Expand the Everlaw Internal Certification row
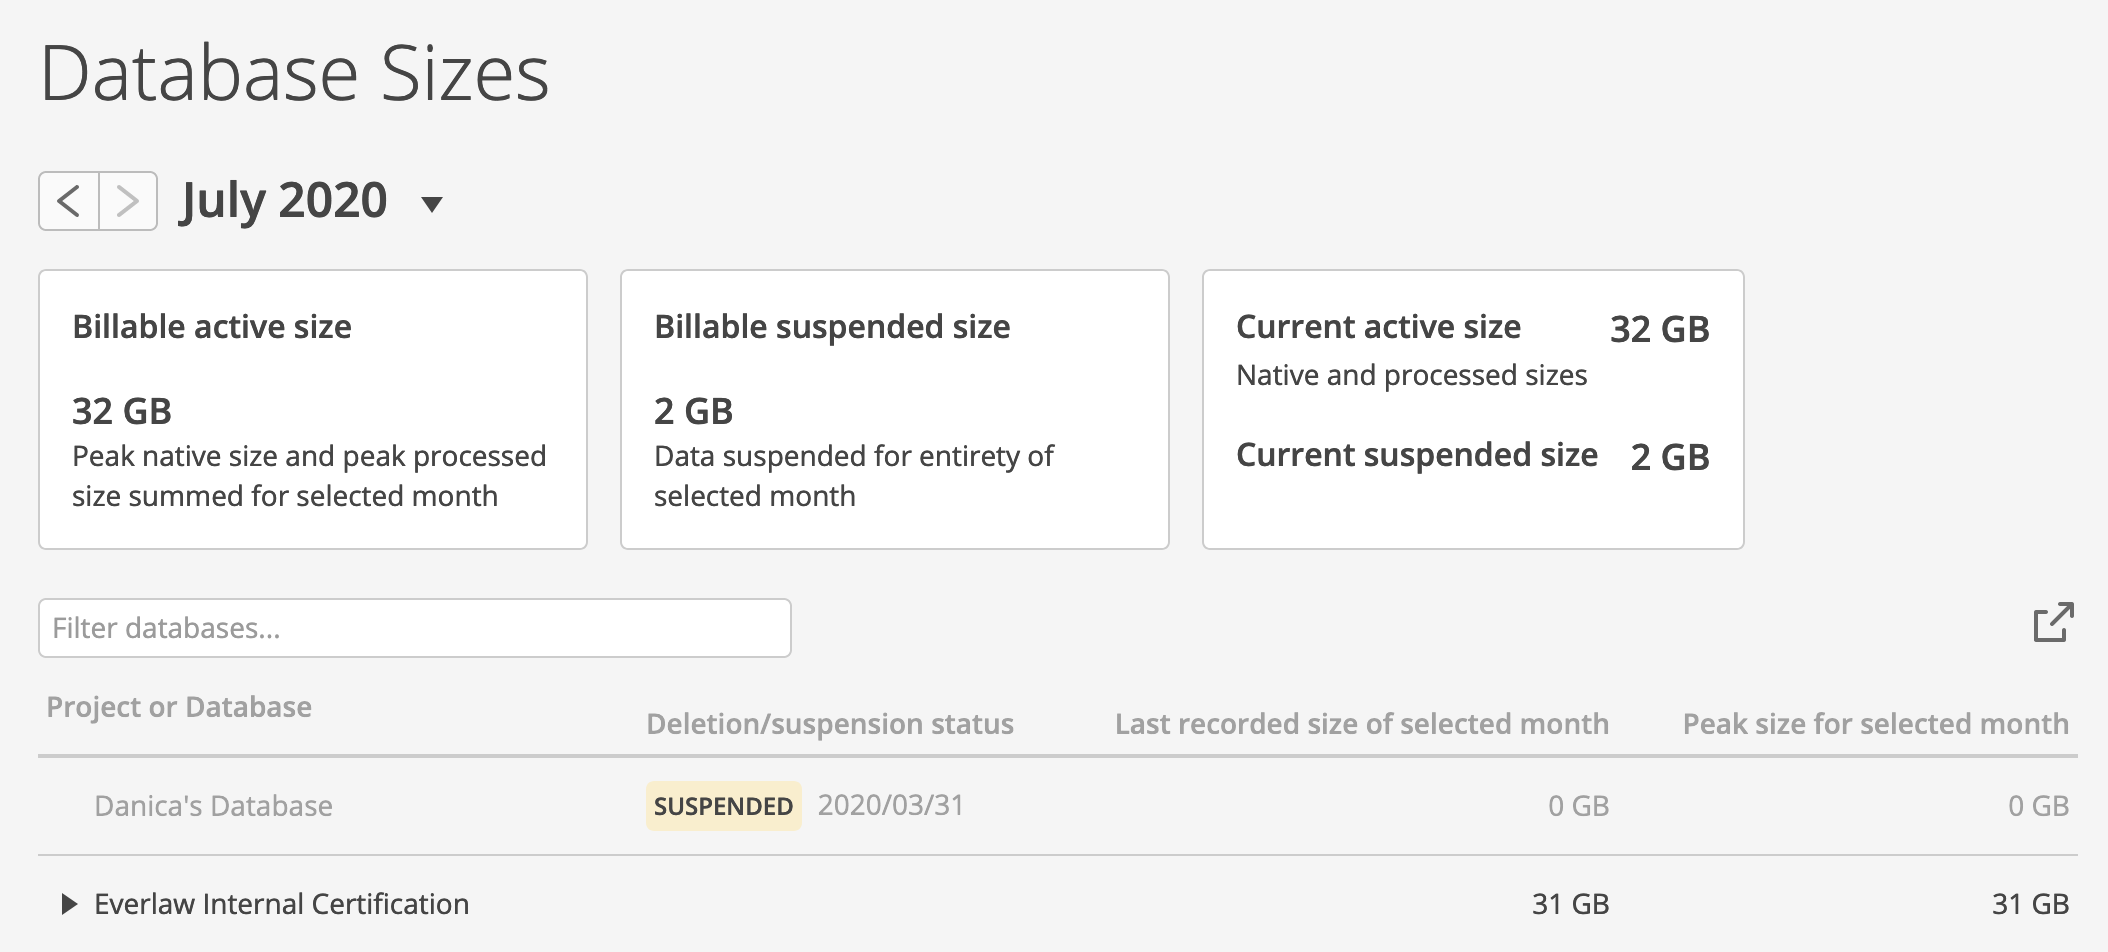This screenshot has width=2108, height=952. click(x=69, y=904)
